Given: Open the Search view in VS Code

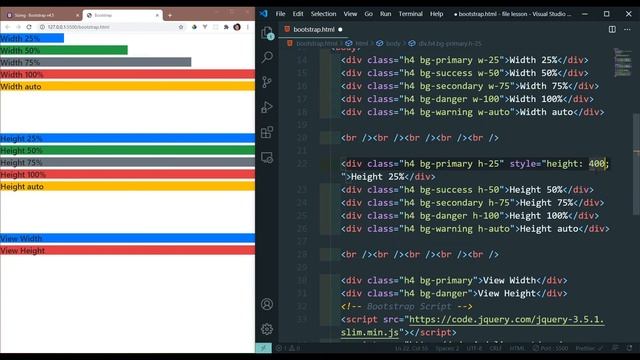Looking at the screenshot, I should [x=267, y=57].
